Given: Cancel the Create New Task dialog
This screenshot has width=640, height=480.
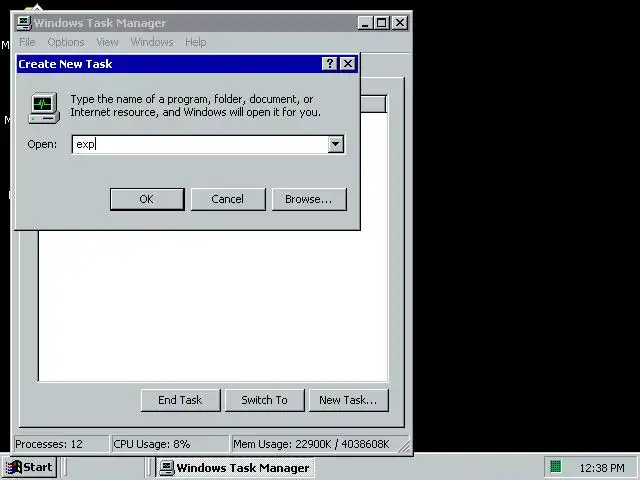Looking at the screenshot, I should 228,199.
